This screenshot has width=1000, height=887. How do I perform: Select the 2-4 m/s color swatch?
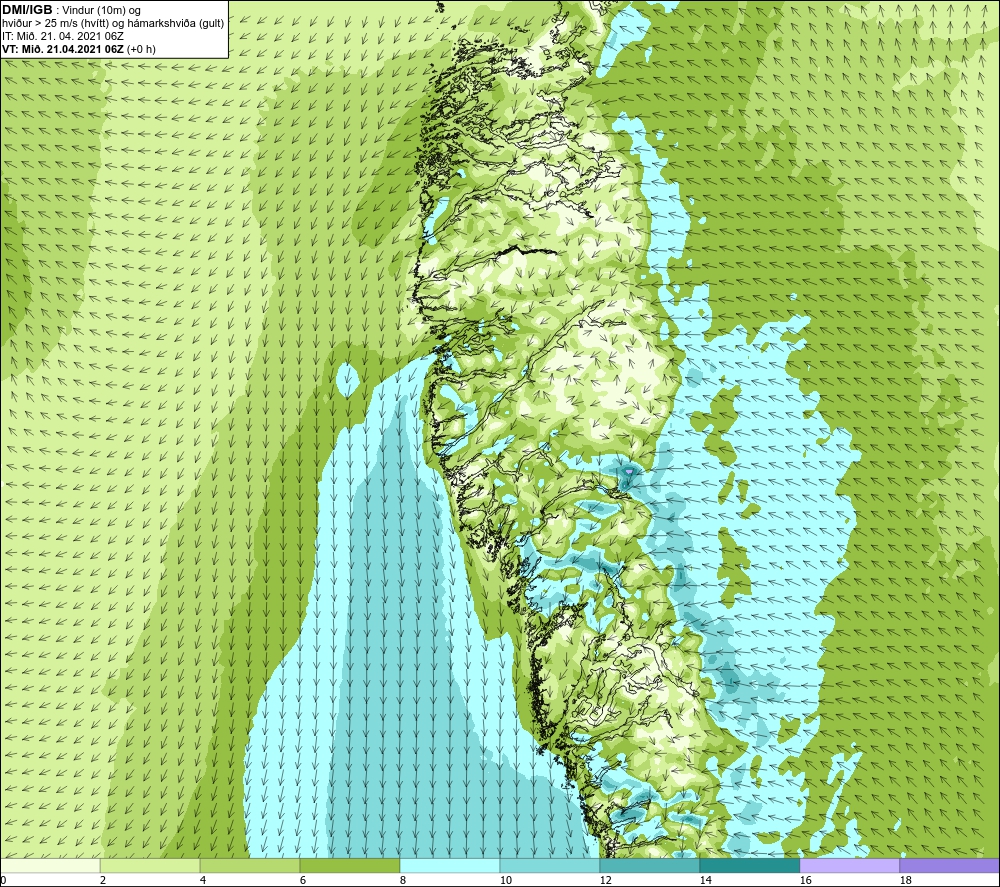pos(150,866)
